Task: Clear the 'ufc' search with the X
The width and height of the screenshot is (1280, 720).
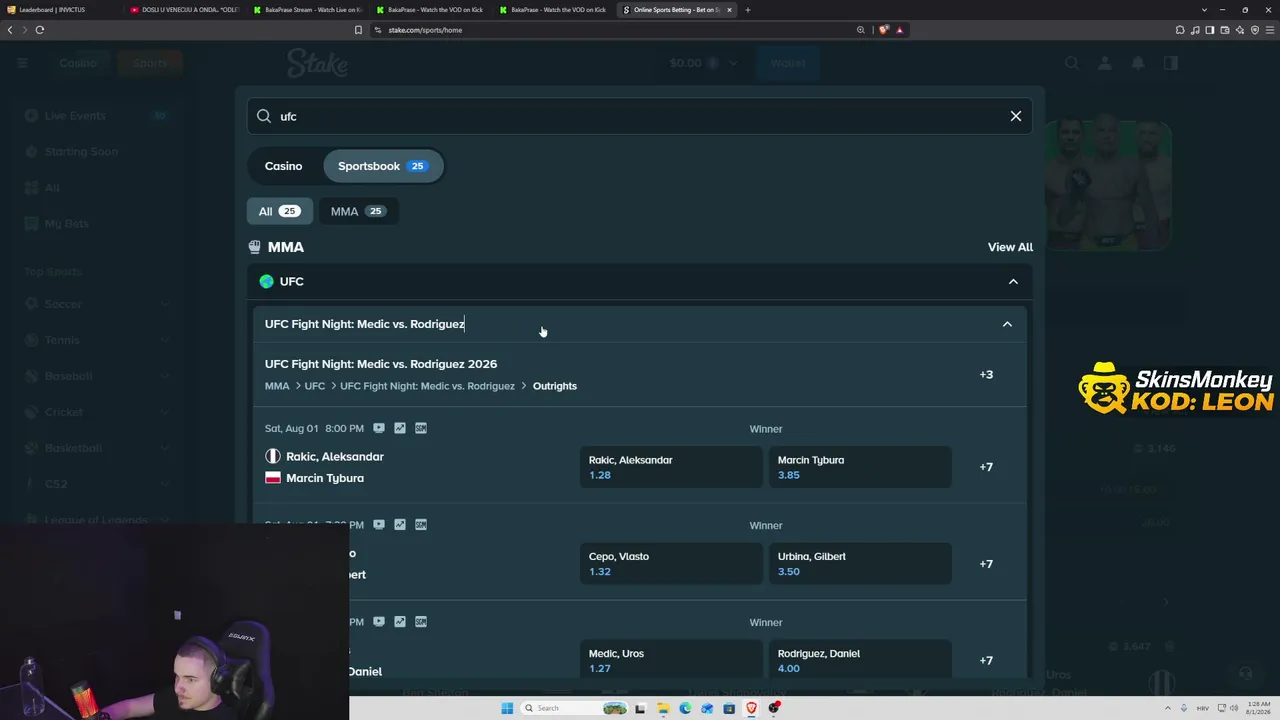Action: click(1016, 116)
